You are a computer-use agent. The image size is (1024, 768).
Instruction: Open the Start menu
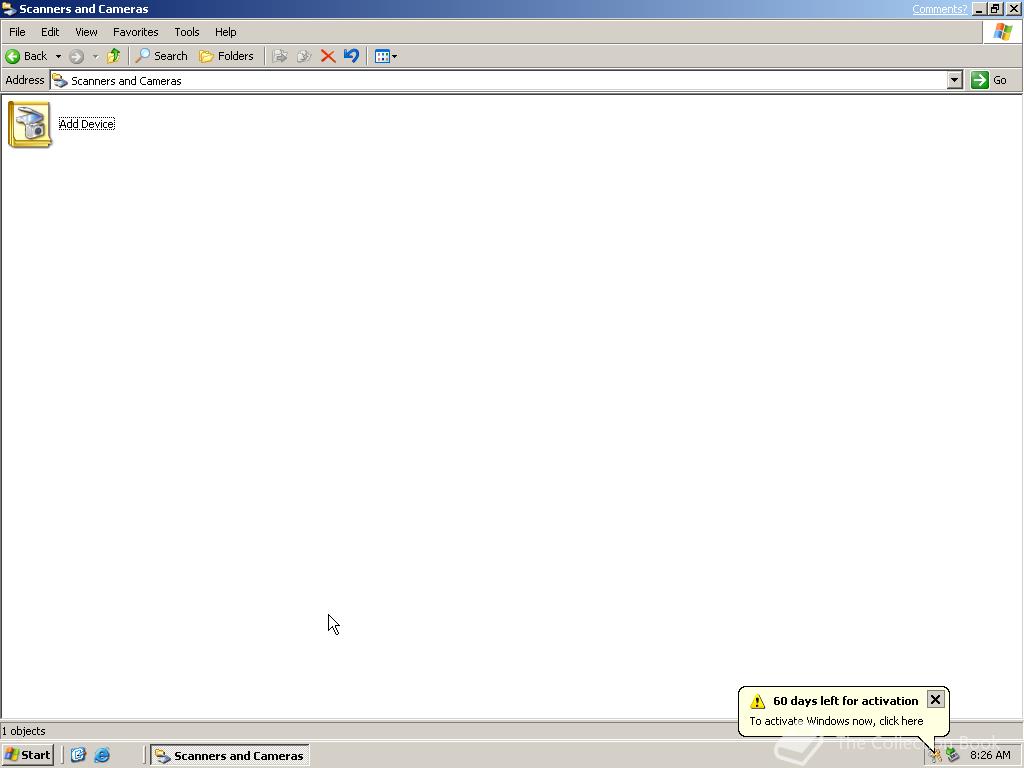pyautogui.click(x=27, y=755)
